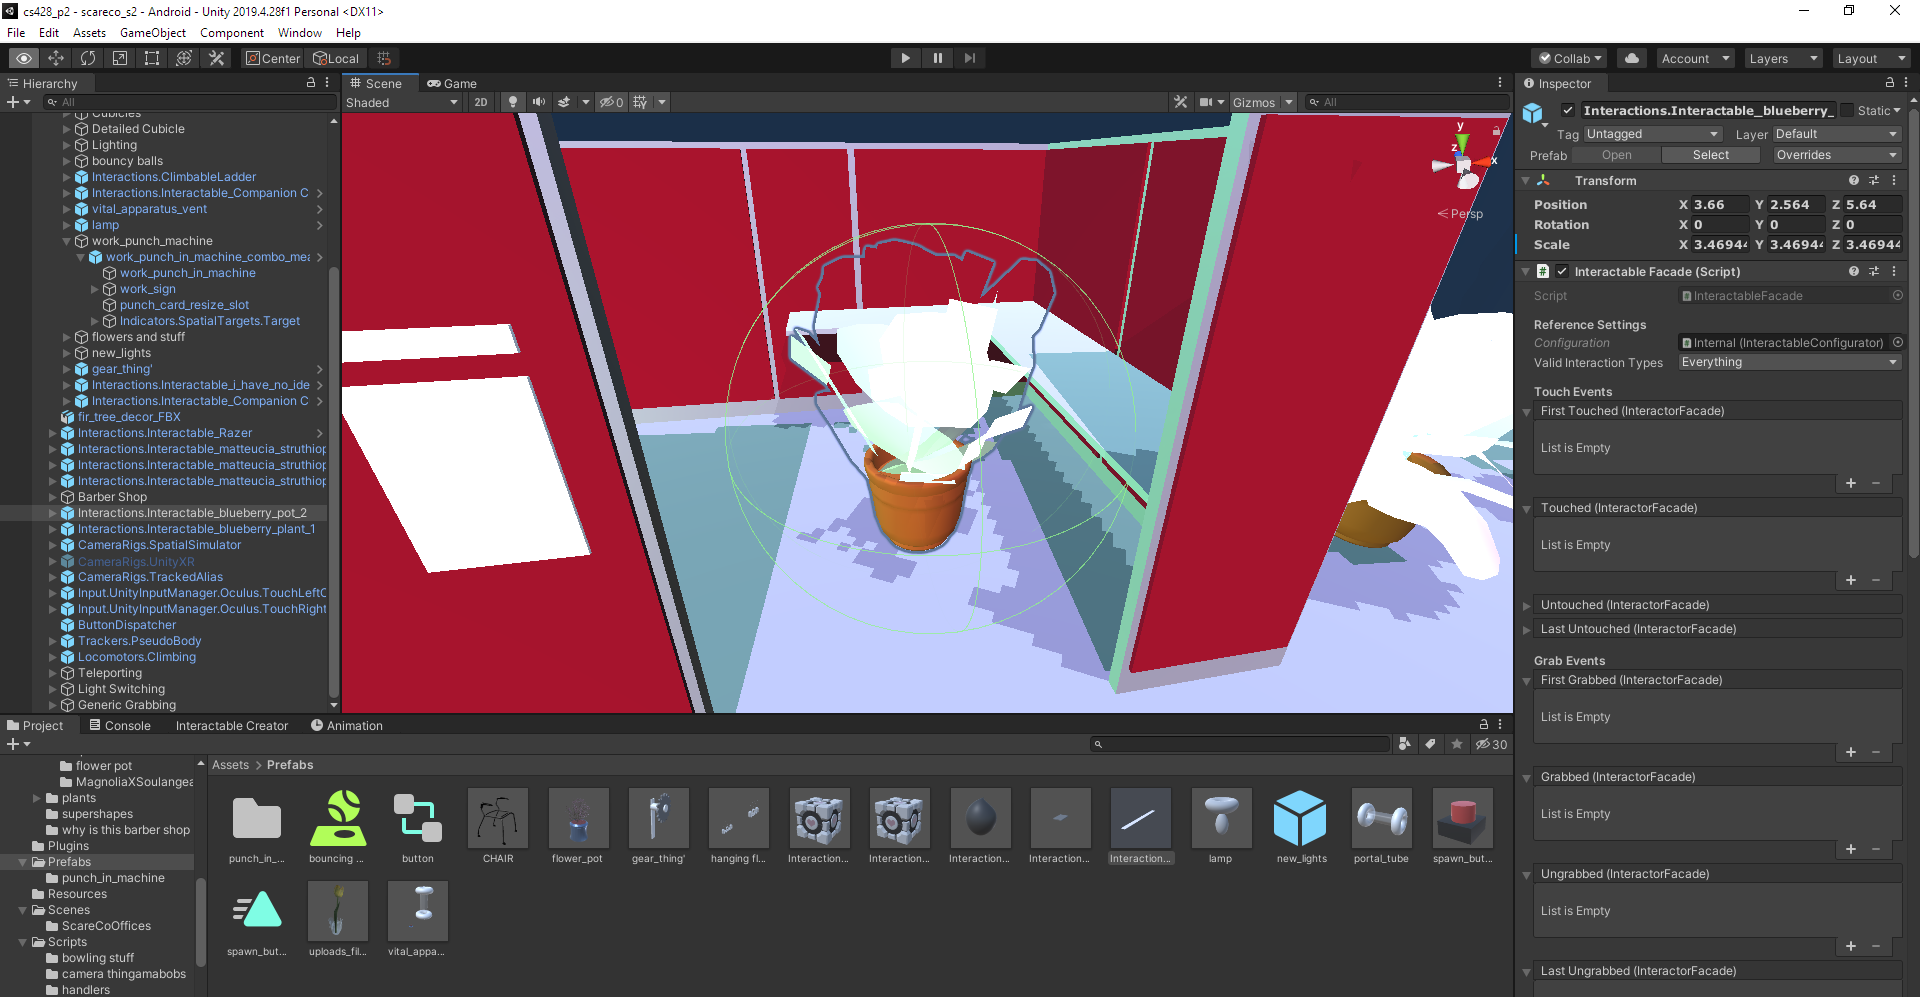Click the Step frame button
This screenshot has width=1920, height=997.
(969, 58)
